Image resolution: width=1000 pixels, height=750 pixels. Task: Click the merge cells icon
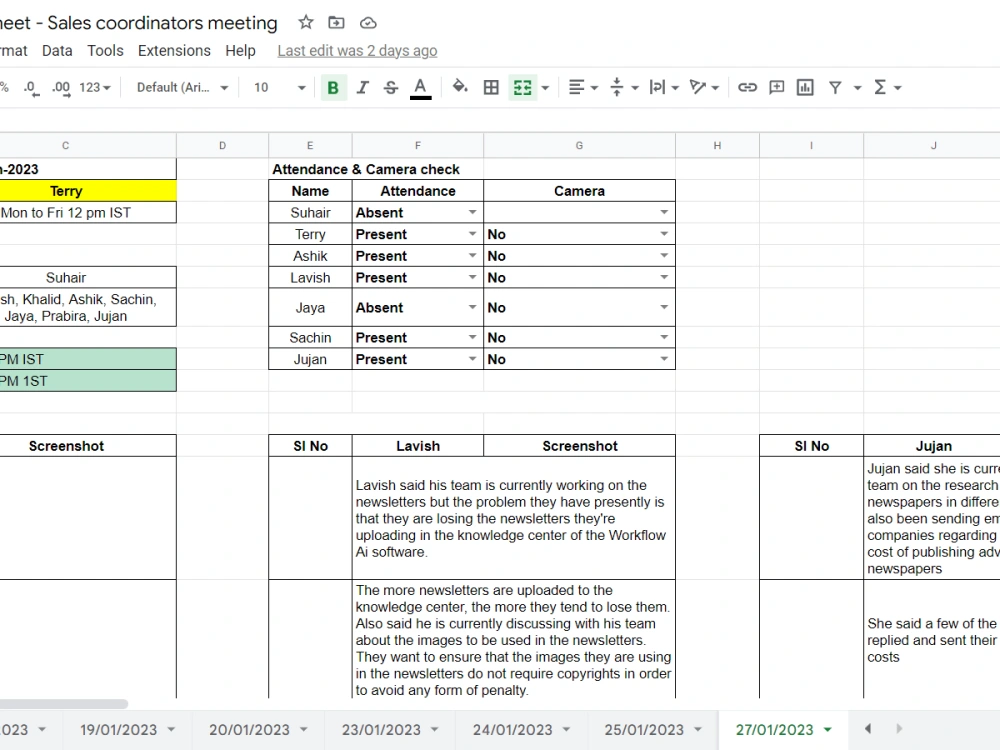pyautogui.click(x=522, y=87)
